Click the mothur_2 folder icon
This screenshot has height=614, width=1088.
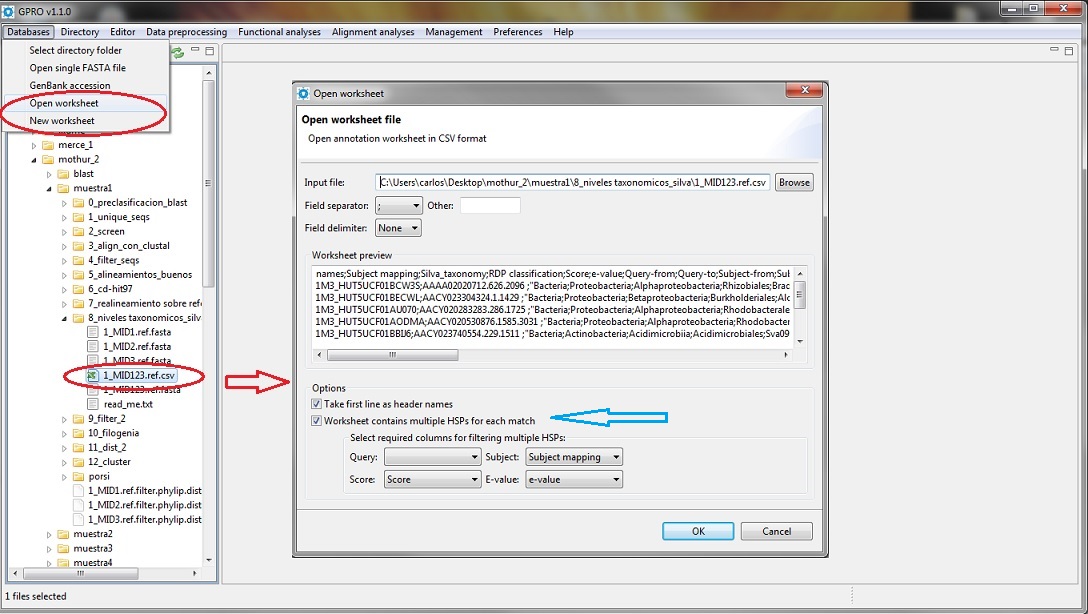pos(48,159)
